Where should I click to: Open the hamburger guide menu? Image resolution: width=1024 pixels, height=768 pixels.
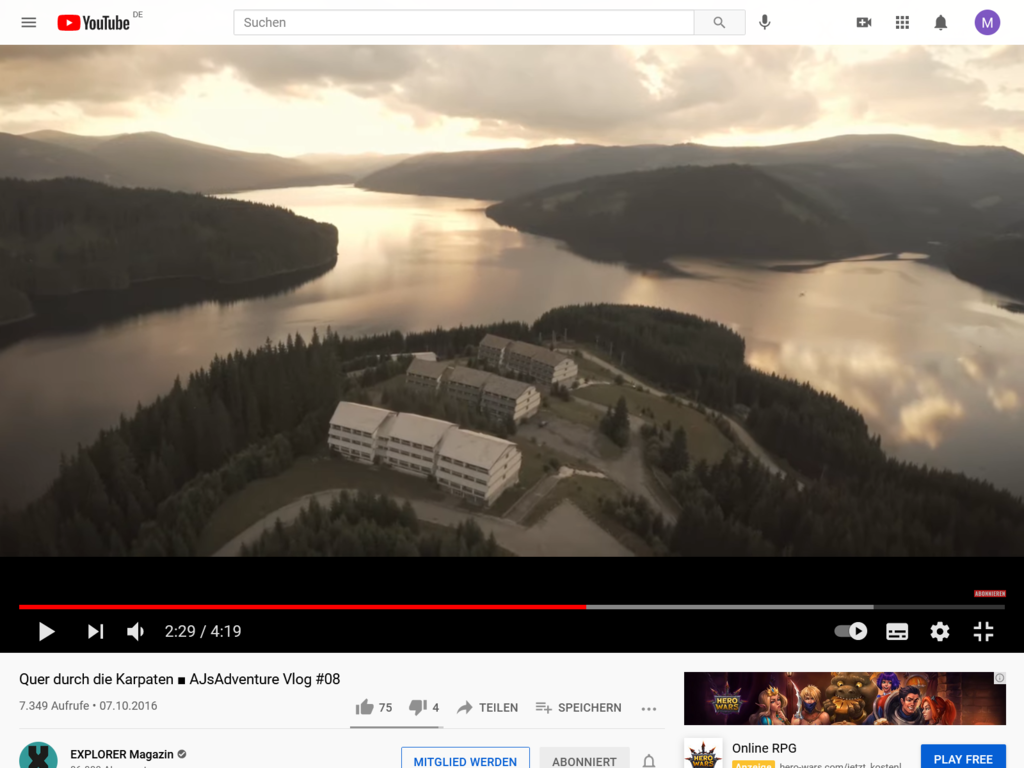point(29,23)
